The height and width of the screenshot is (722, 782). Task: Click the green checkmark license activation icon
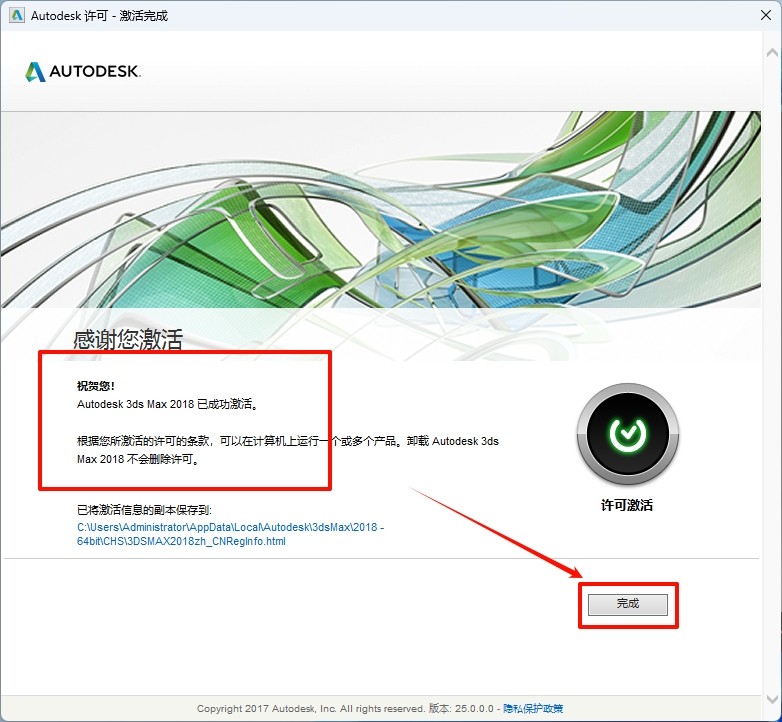[x=627, y=434]
